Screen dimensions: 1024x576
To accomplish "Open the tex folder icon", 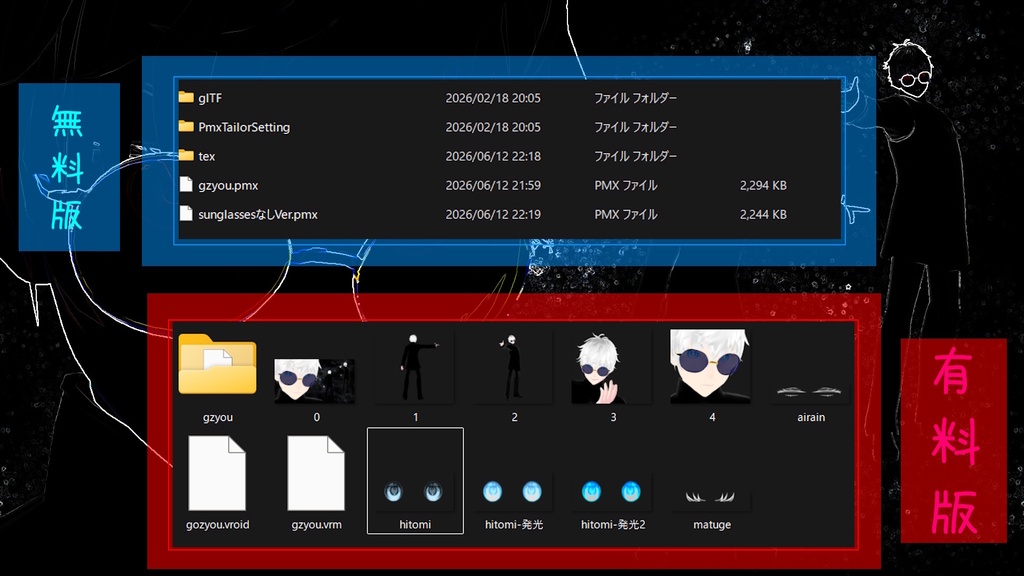I will (x=186, y=155).
